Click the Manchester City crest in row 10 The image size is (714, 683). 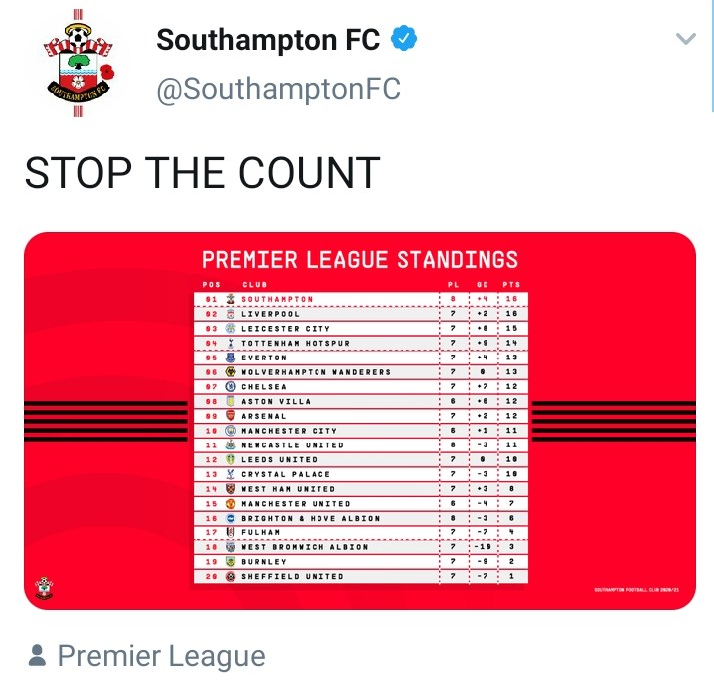coord(230,431)
